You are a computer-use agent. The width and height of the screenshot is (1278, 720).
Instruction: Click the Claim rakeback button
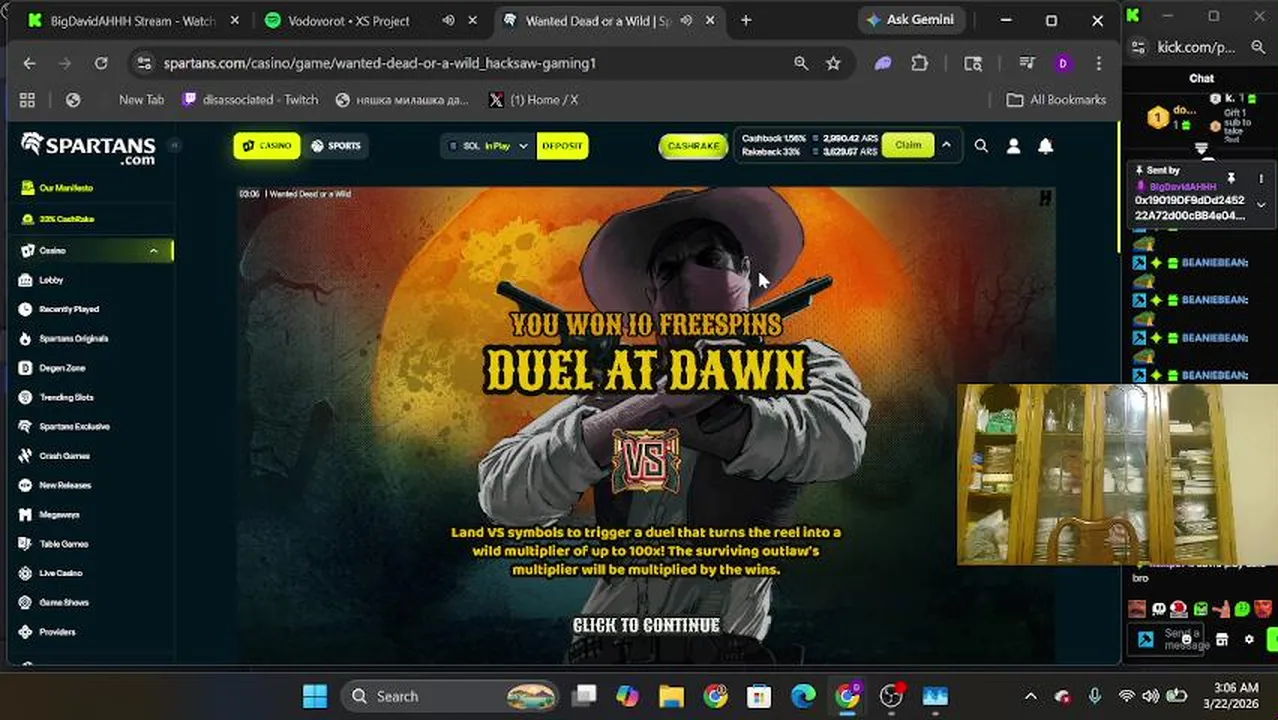pos(908,145)
